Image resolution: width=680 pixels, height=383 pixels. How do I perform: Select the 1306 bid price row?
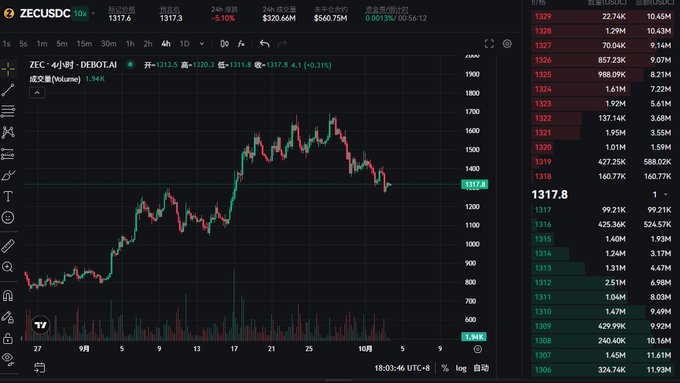[x=603, y=370]
